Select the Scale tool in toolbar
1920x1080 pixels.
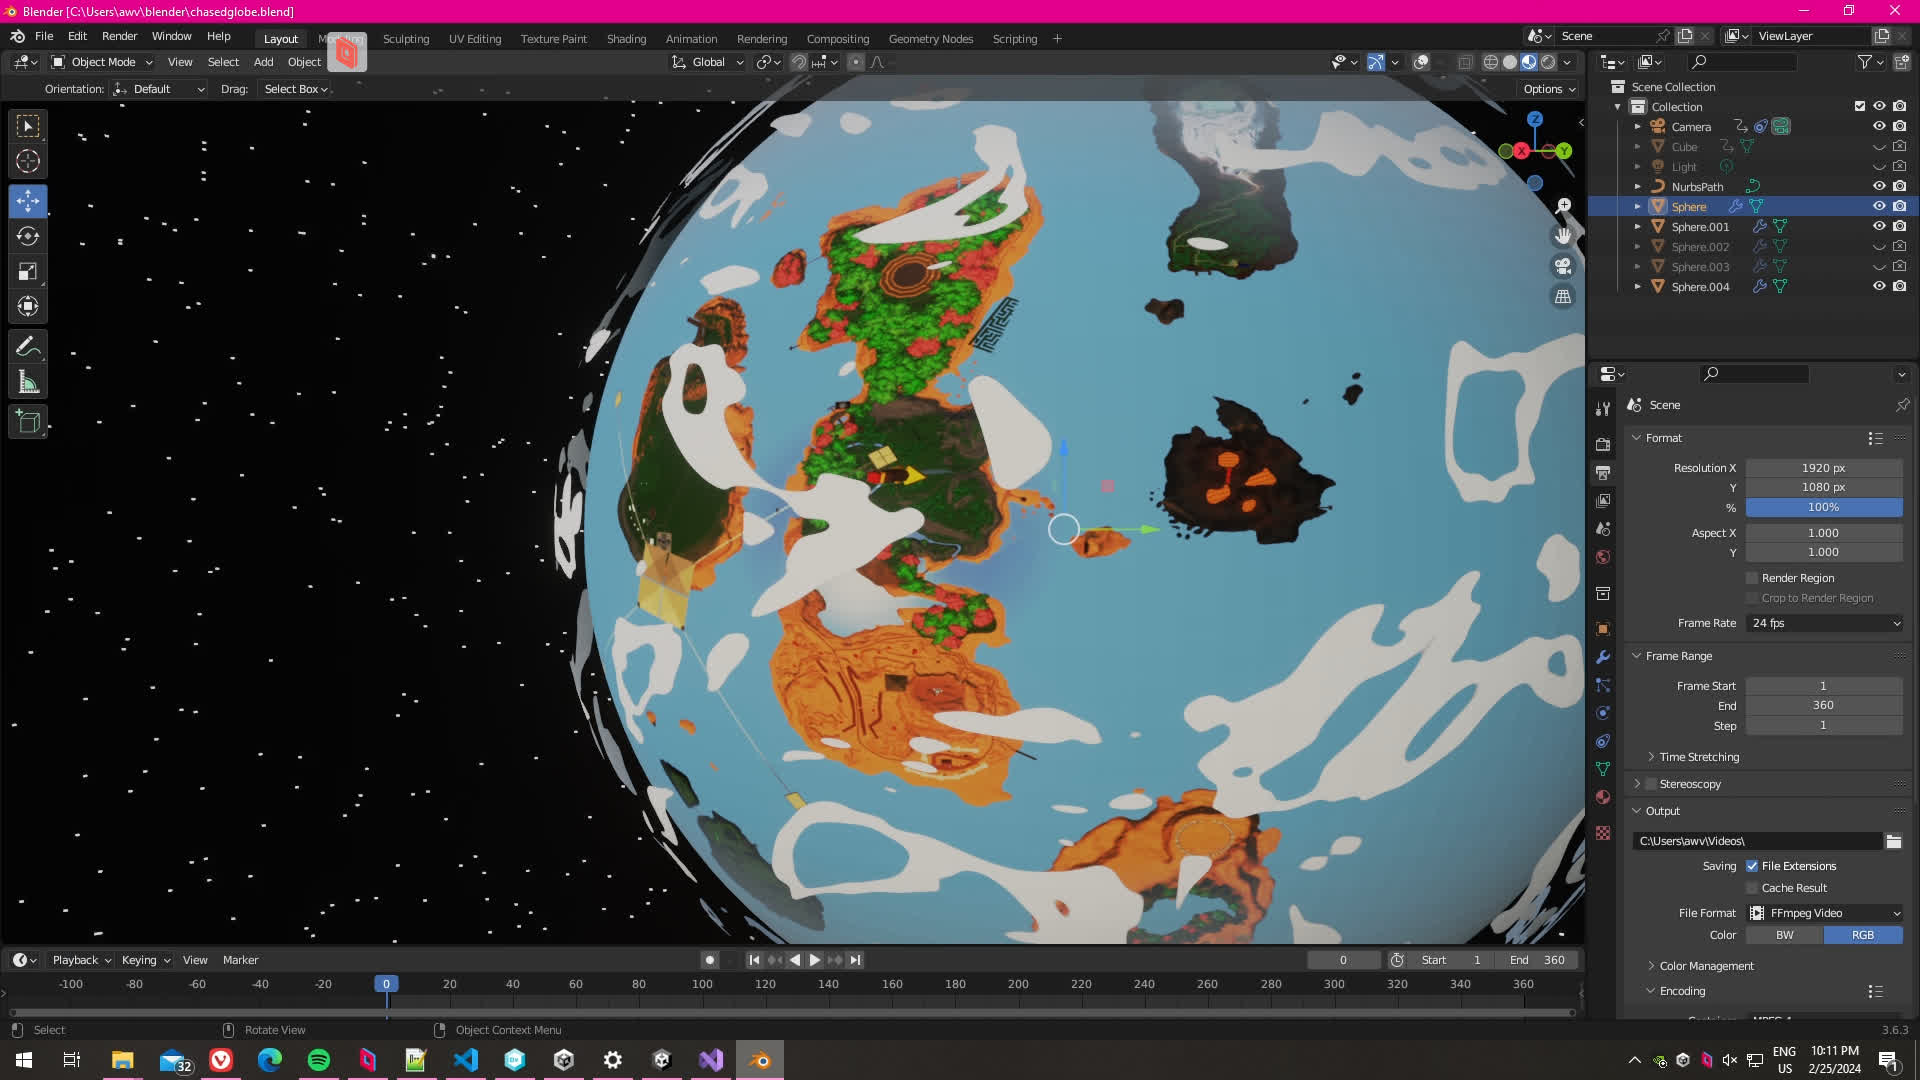(28, 272)
